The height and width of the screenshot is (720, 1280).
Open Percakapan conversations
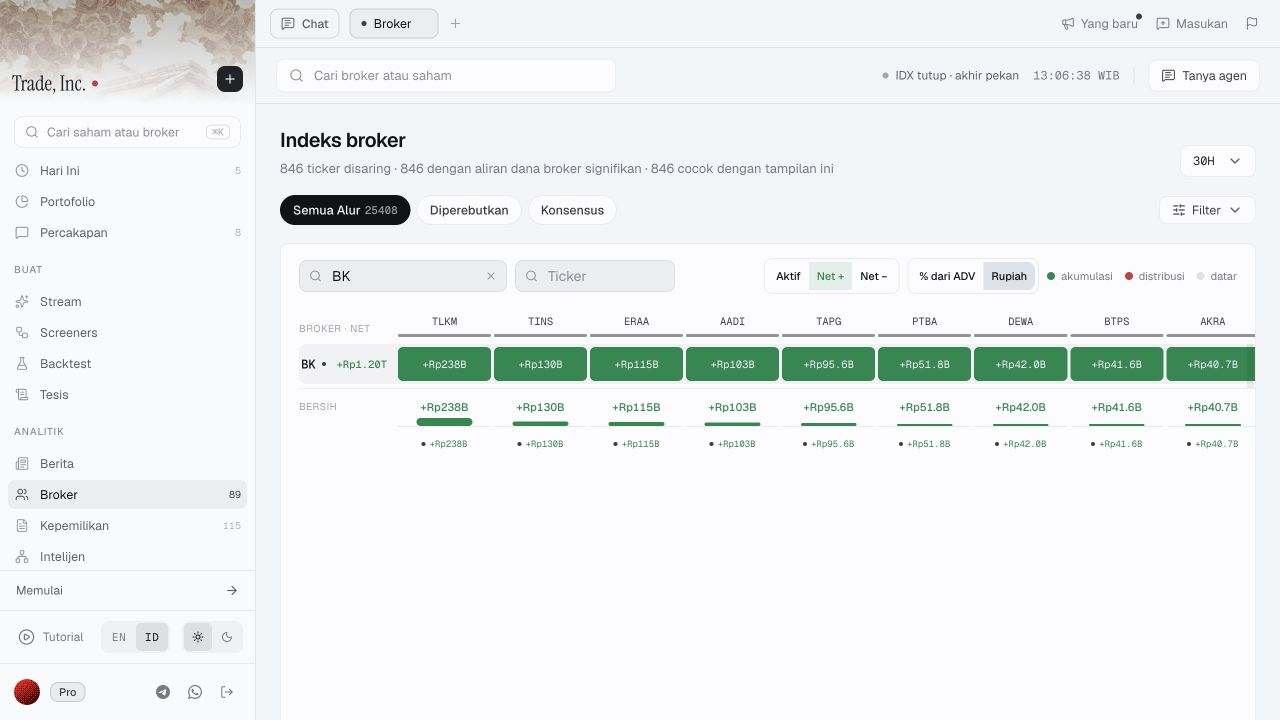tap(128, 233)
